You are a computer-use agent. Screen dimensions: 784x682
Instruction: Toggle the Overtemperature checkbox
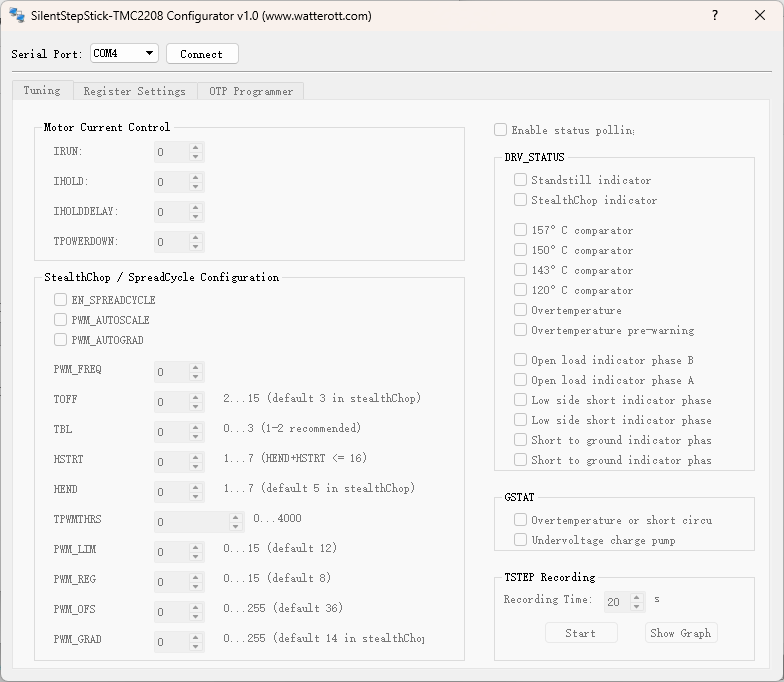[520, 310]
